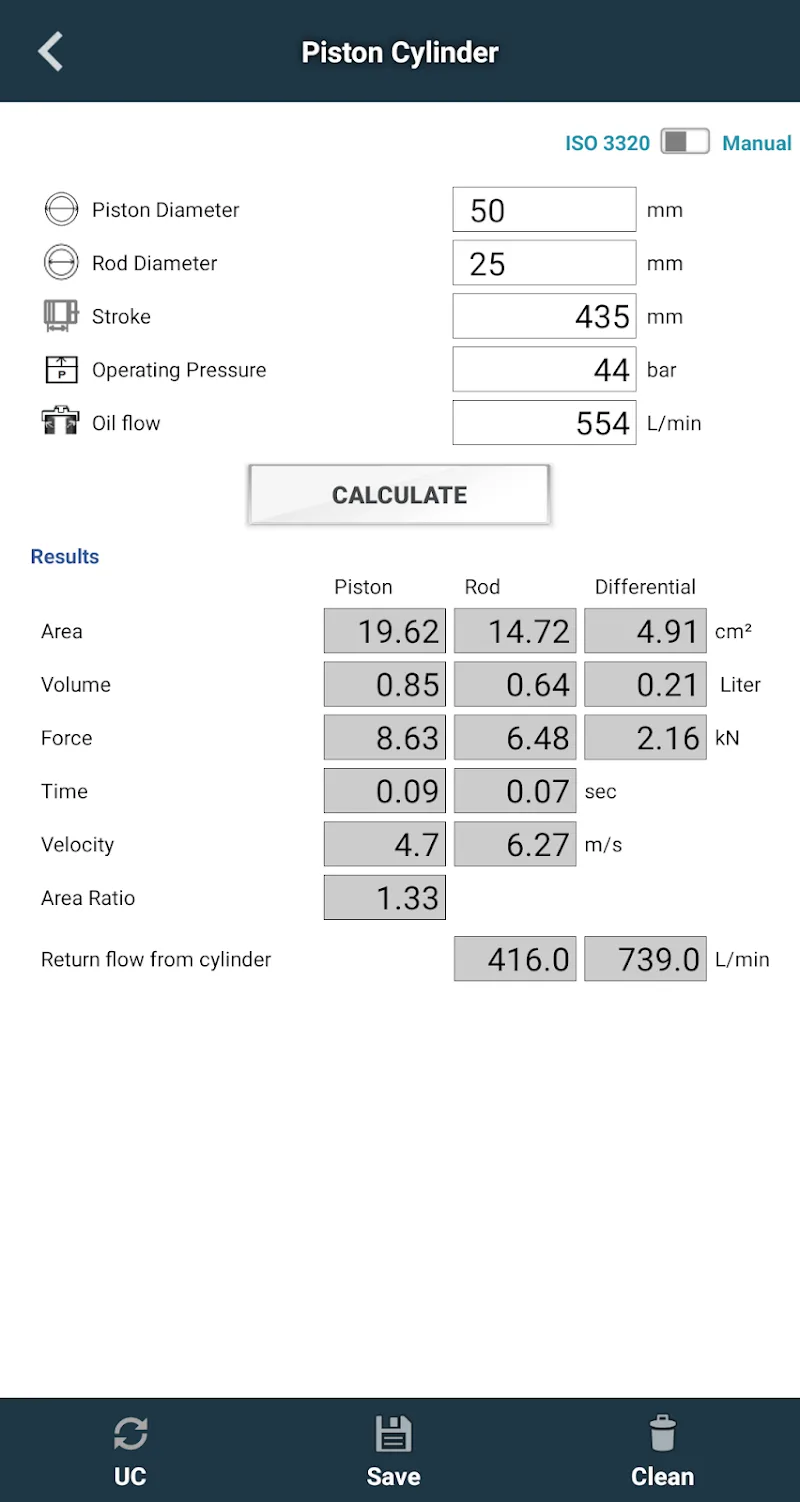Toggle the ISO 3320 / Manual switch
The height and width of the screenshot is (1502, 800).
(x=685, y=143)
